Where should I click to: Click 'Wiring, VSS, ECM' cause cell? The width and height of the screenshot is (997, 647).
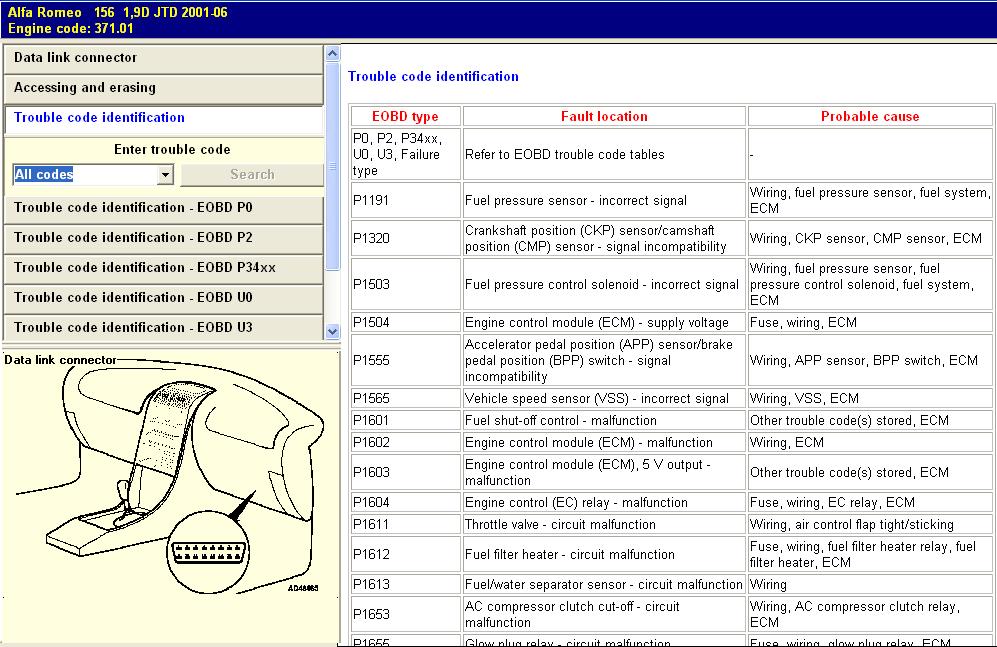point(870,398)
